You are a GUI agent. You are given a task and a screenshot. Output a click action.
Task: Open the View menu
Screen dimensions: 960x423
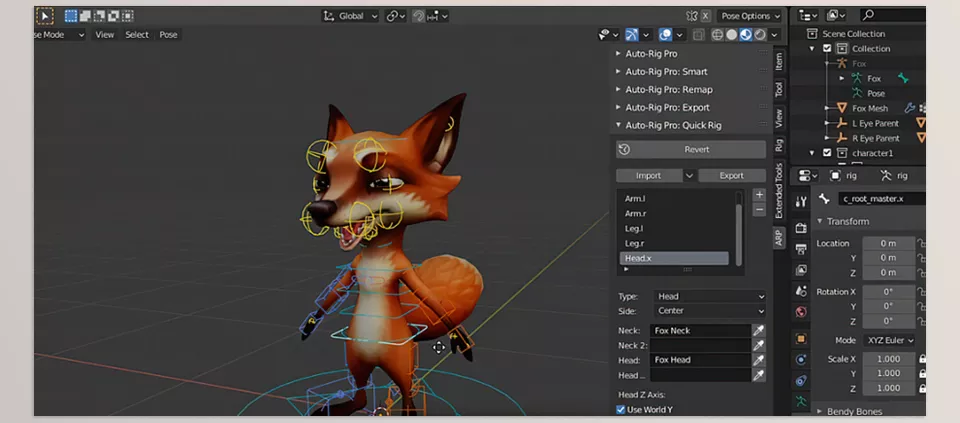click(105, 35)
